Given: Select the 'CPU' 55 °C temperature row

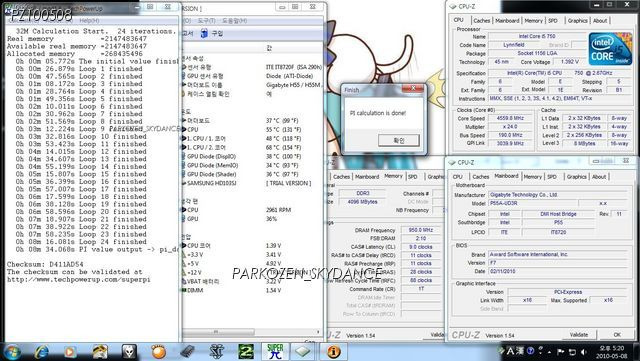Looking at the screenshot, I should pyautogui.click(x=251, y=129).
